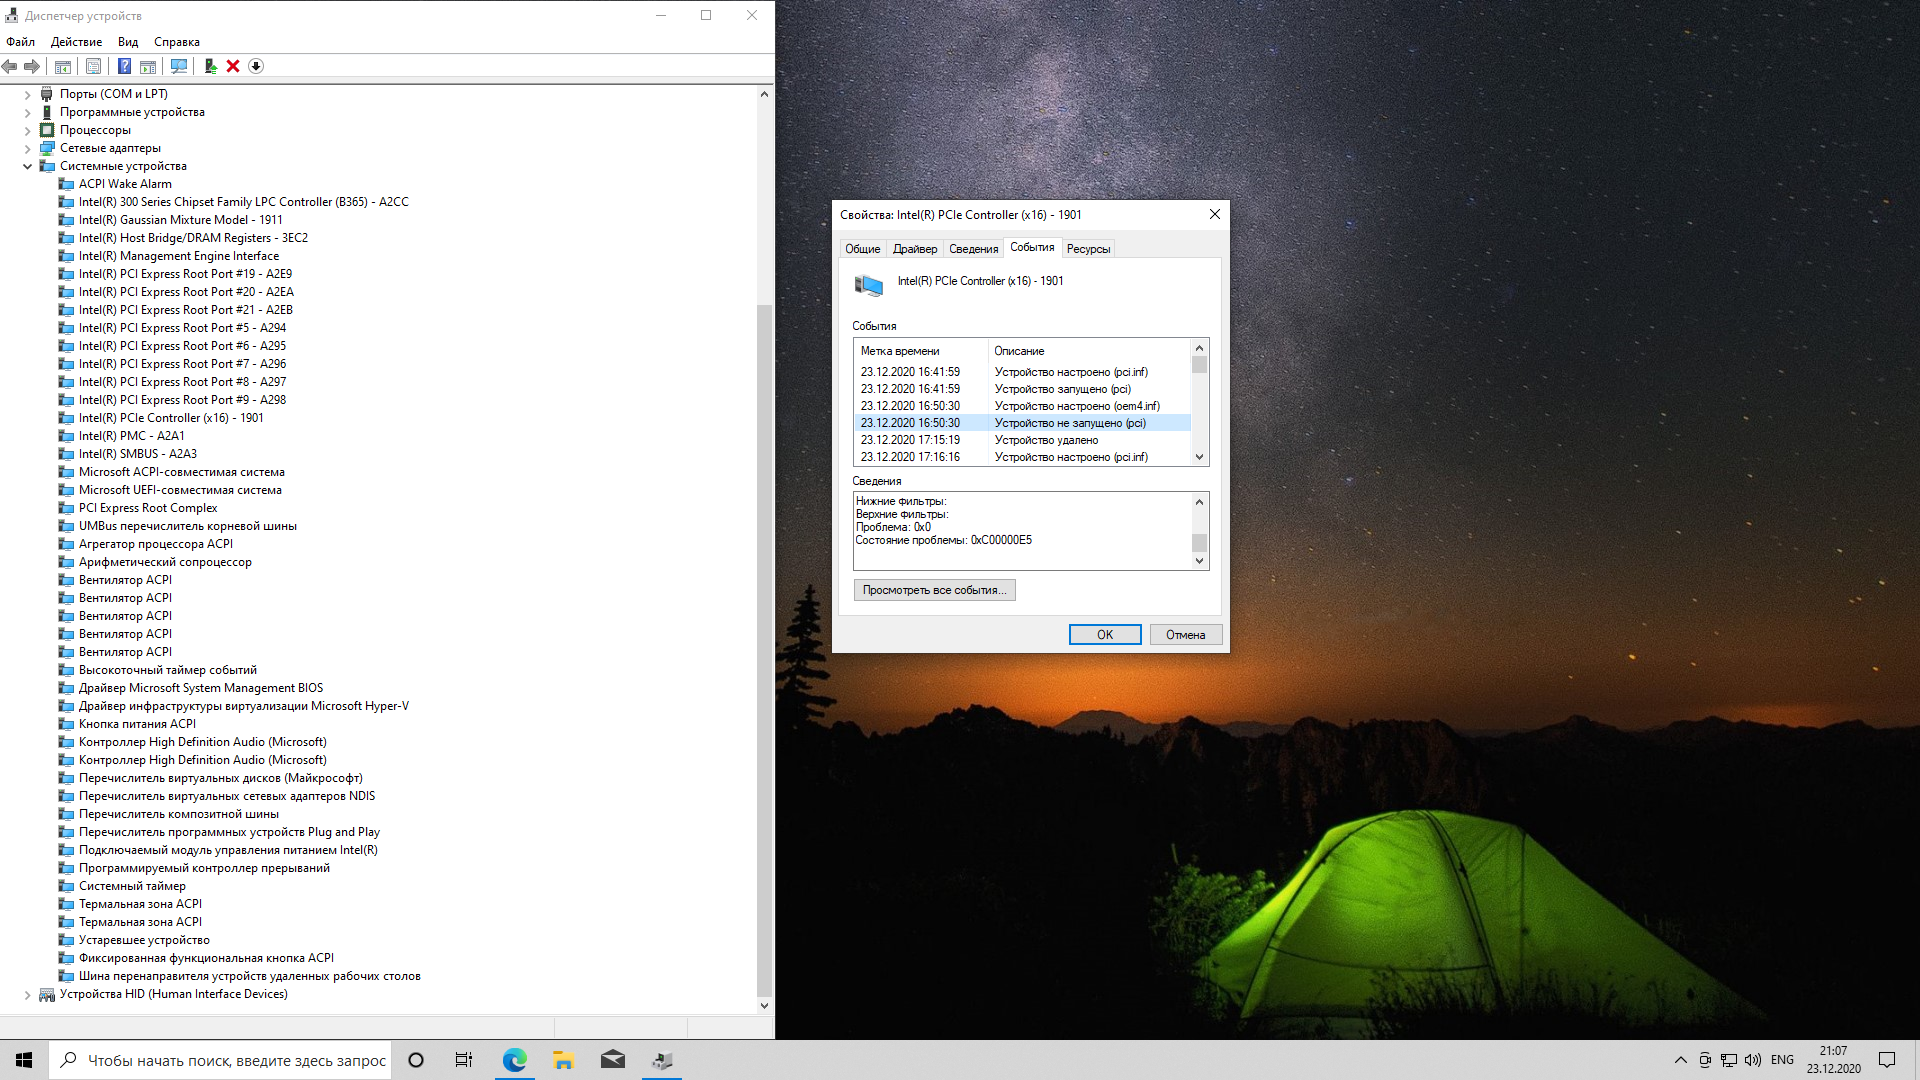Collapse Системные устройства node
Image resolution: width=1920 pixels, height=1080 pixels.
pyautogui.click(x=28, y=167)
